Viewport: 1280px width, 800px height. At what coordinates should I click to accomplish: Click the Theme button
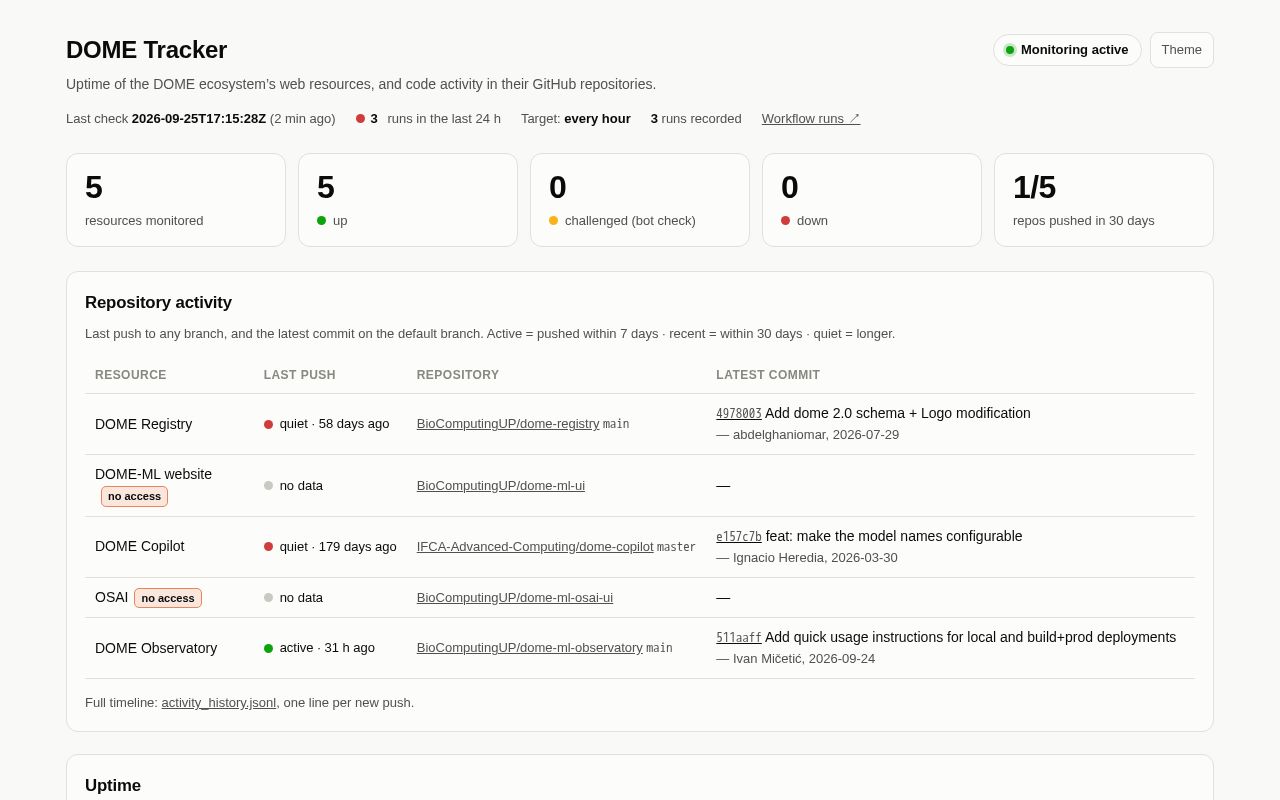tap(1182, 50)
